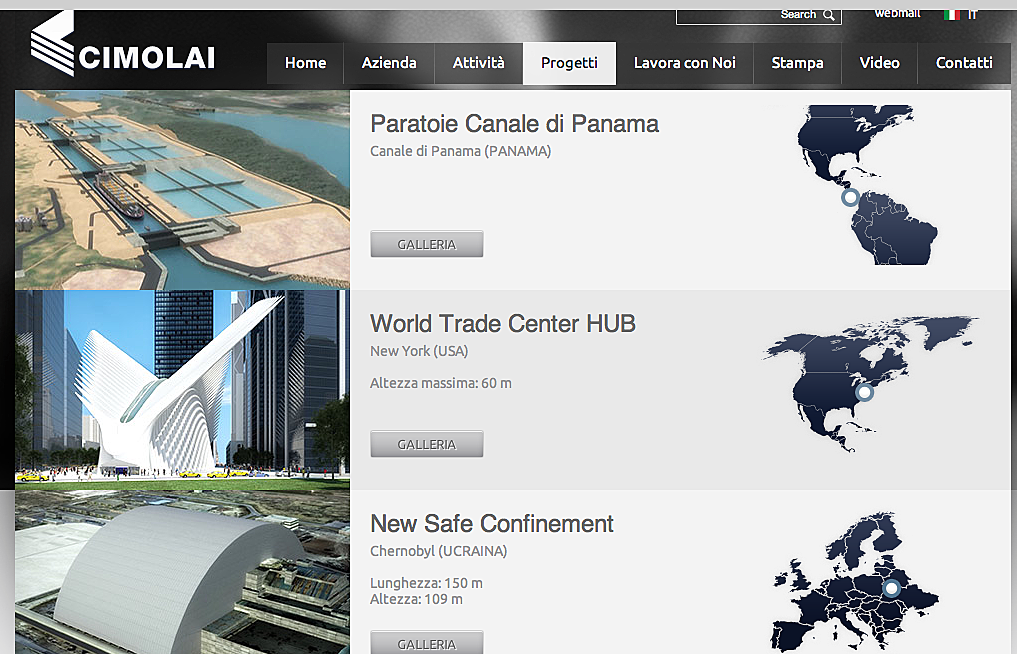
Task: Open the New Safe Confinement title
Action: pos(492,523)
